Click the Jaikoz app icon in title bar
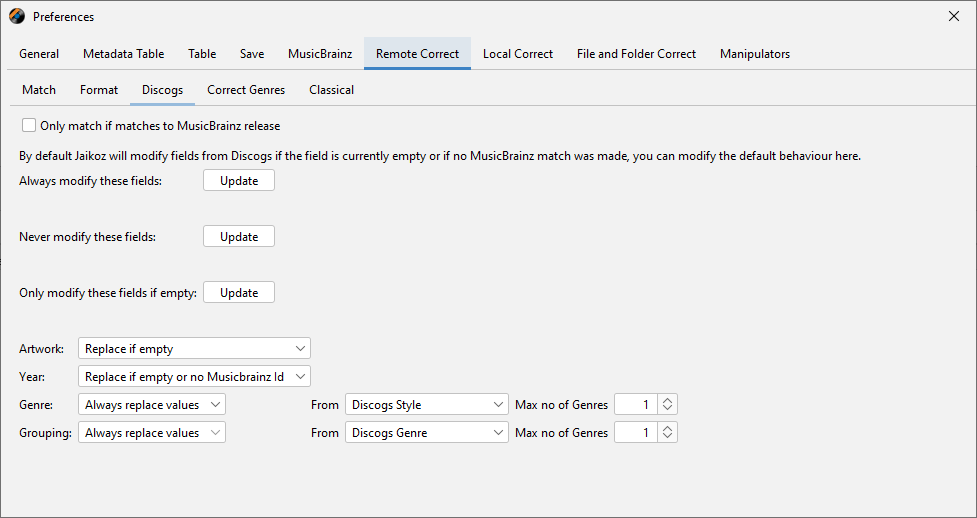 (x=17, y=16)
